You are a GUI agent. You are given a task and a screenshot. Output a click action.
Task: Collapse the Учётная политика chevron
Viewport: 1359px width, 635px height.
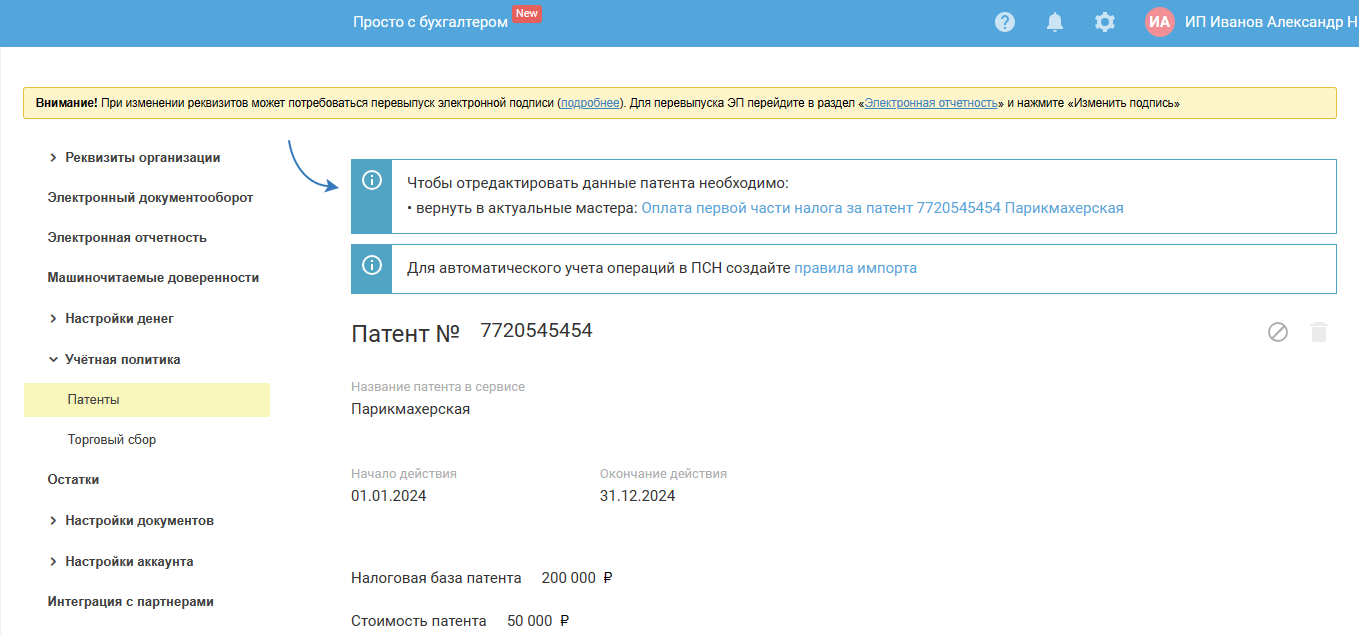point(53,359)
